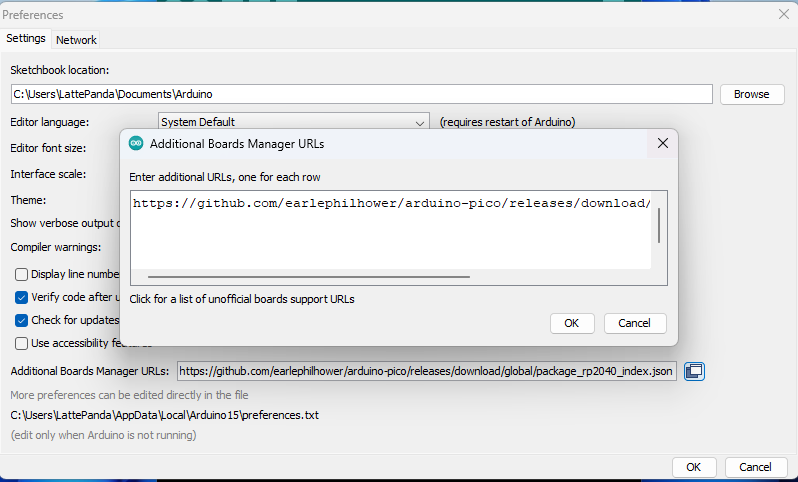Switch to the Network tab
The image size is (798, 482).
pyautogui.click(x=76, y=40)
